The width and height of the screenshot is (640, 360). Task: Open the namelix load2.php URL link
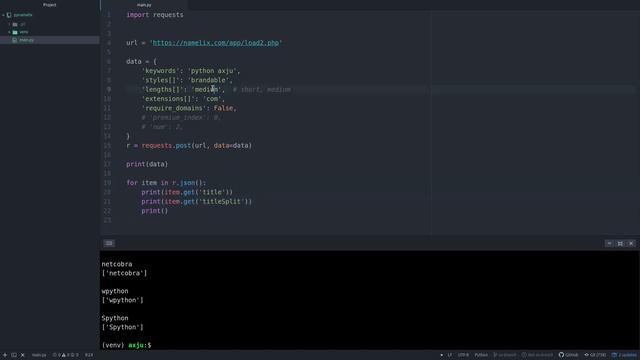tap(216, 43)
